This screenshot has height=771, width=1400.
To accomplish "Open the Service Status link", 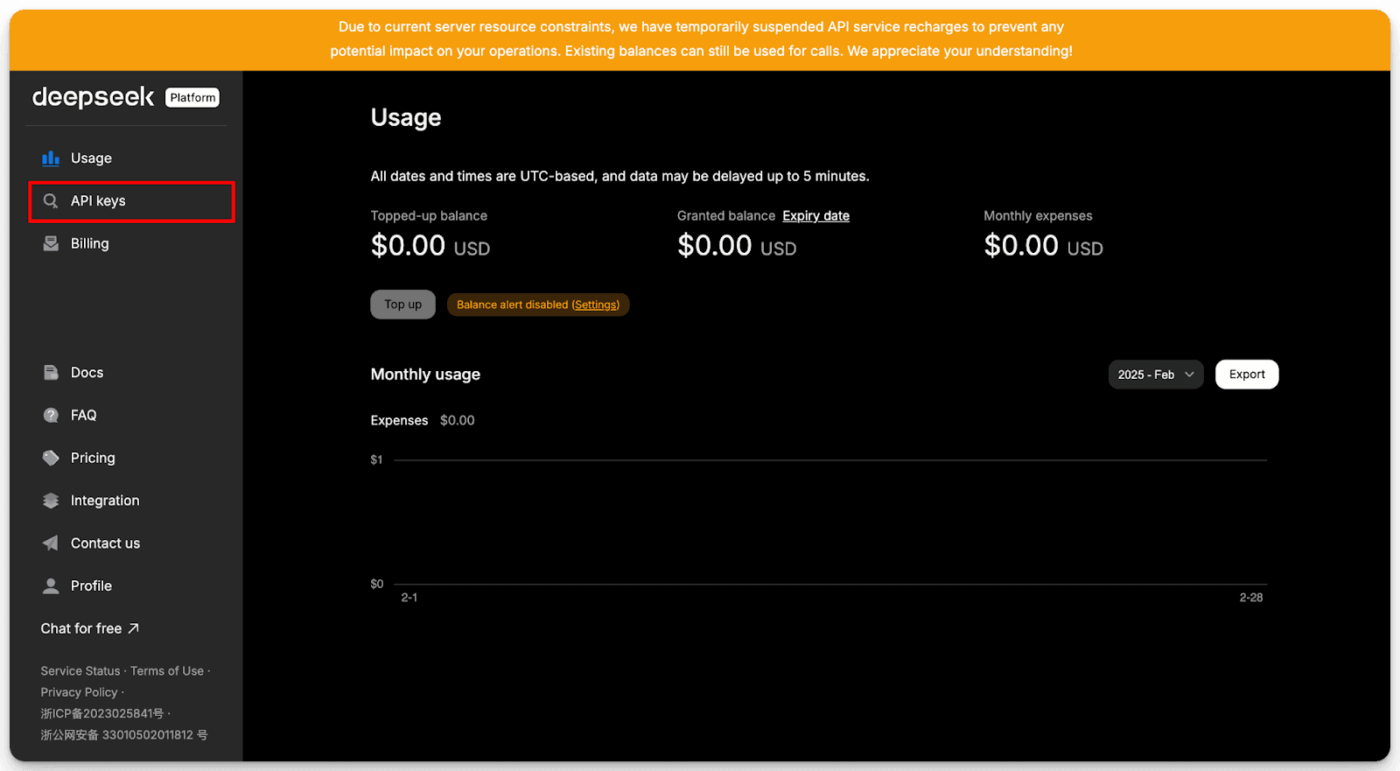I will coord(80,671).
